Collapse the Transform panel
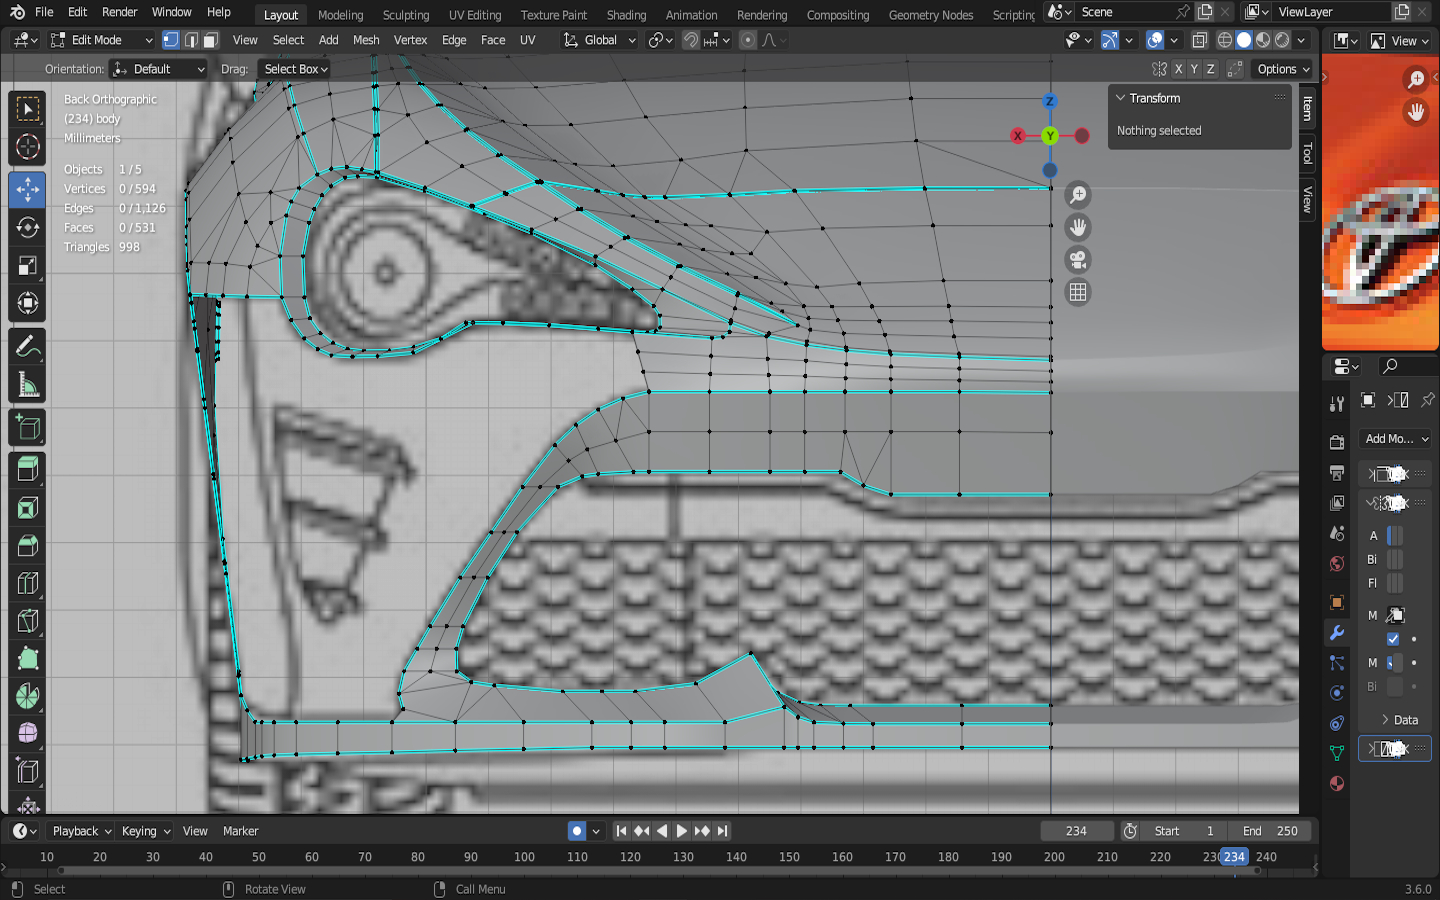Image resolution: width=1440 pixels, height=900 pixels. point(1121,98)
